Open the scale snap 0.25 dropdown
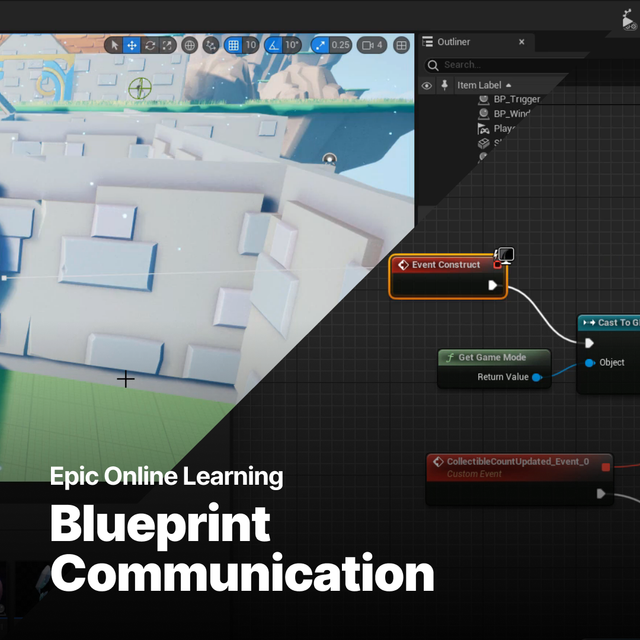 pyautogui.click(x=341, y=45)
